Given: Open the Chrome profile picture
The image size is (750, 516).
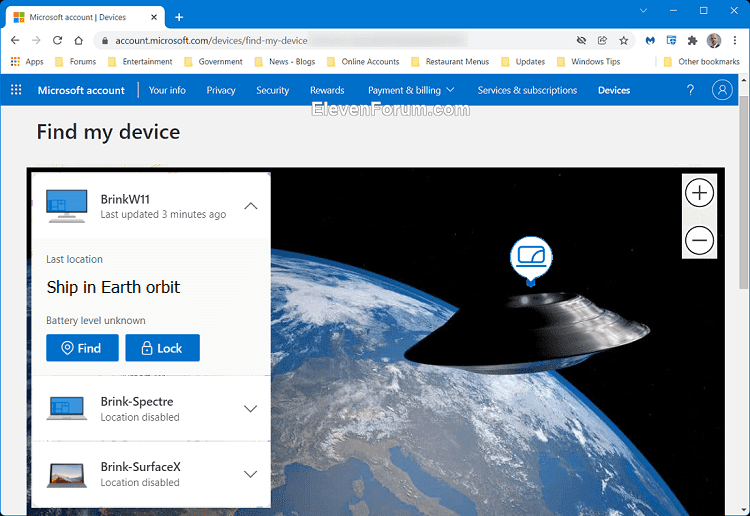Looking at the screenshot, I should coord(714,41).
